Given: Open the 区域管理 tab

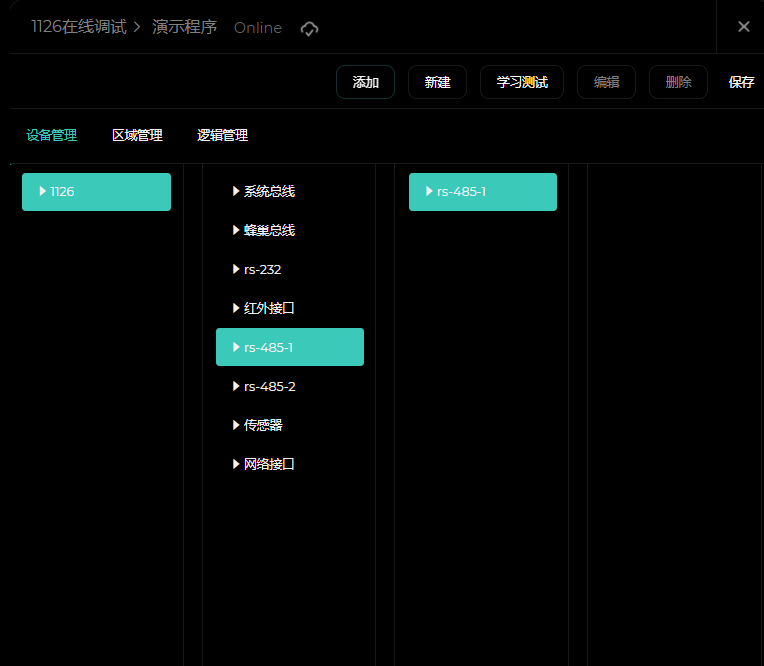Looking at the screenshot, I should tap(137, 136).
